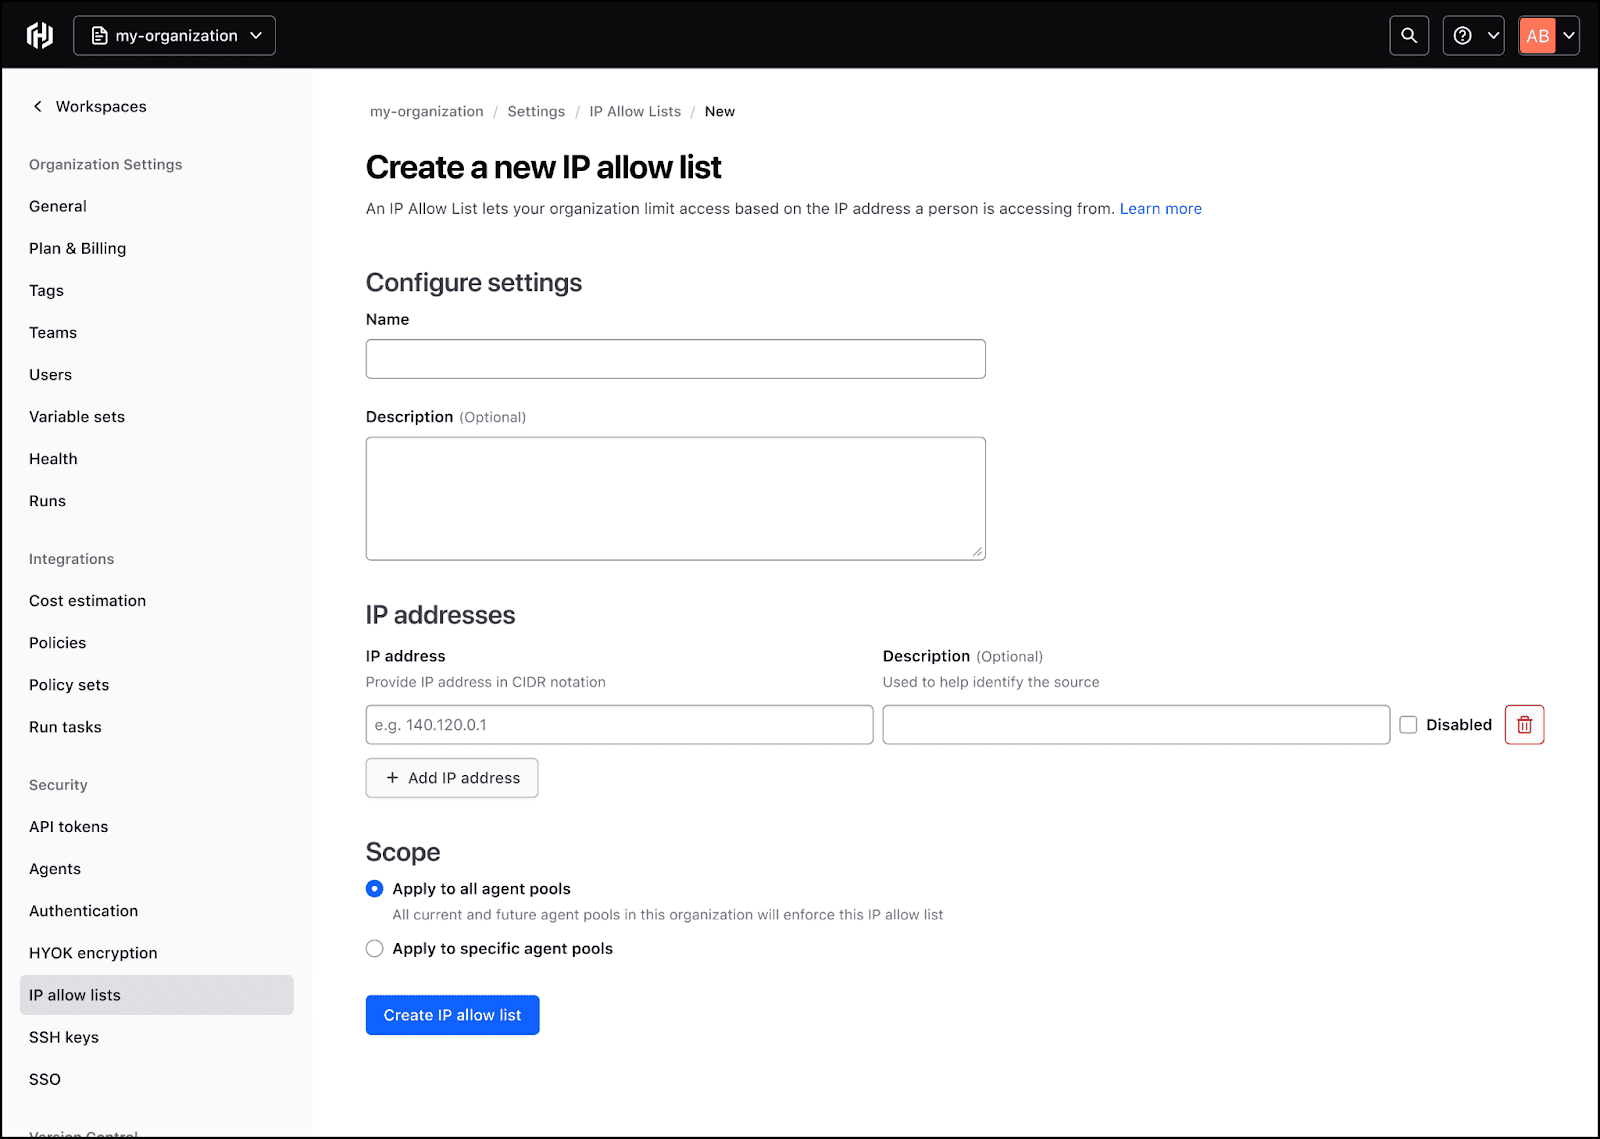Open Settings from the breadcrumb trail
Screen dimensions: 1600x1139
[536, 111]
